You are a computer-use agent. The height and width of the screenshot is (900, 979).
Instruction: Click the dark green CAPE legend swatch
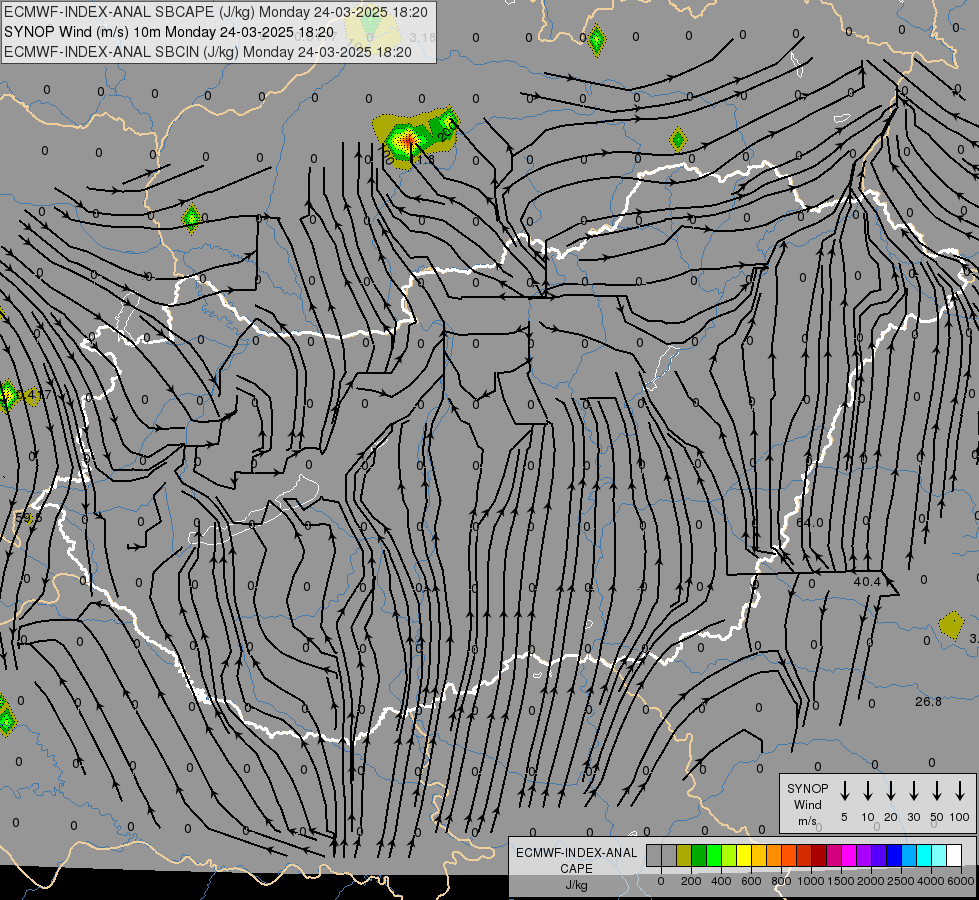pos(699,855)
